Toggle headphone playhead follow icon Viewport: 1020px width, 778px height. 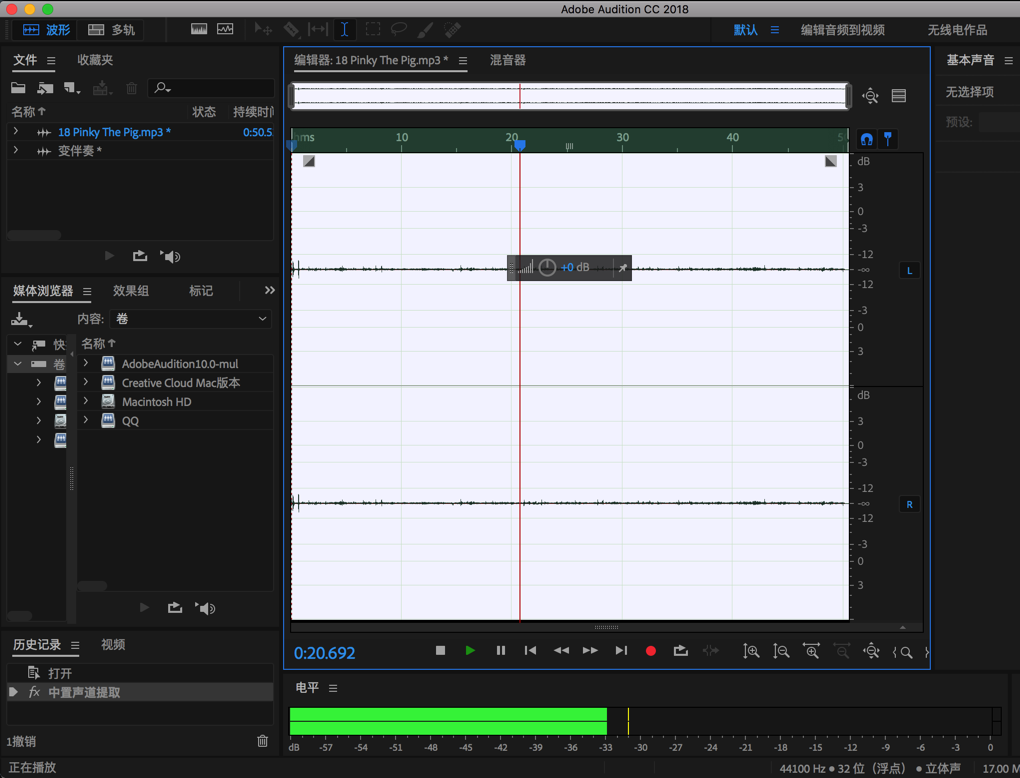coord(866,139)
